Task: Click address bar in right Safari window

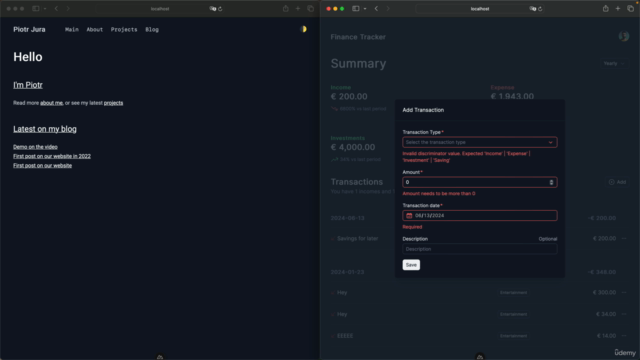Action: (480, 9)
